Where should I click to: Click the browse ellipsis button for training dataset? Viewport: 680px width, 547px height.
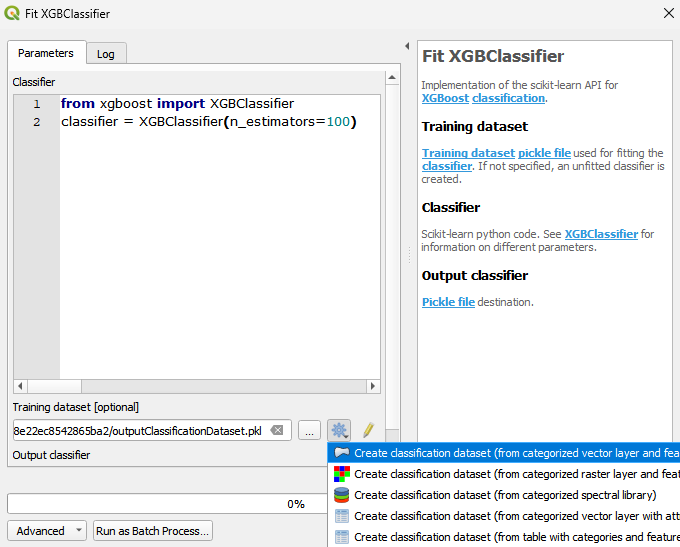click(x=309, y=430)
